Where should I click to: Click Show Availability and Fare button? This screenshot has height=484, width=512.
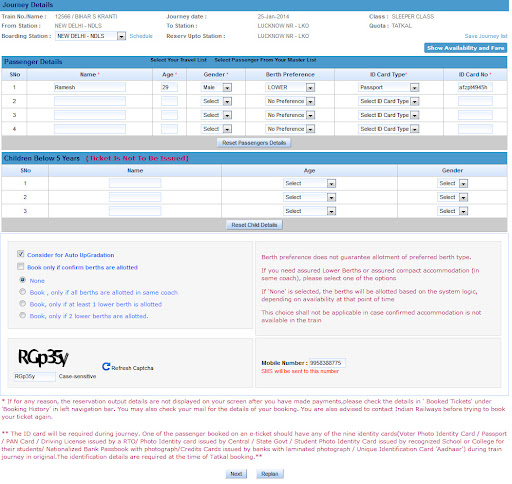465,48
